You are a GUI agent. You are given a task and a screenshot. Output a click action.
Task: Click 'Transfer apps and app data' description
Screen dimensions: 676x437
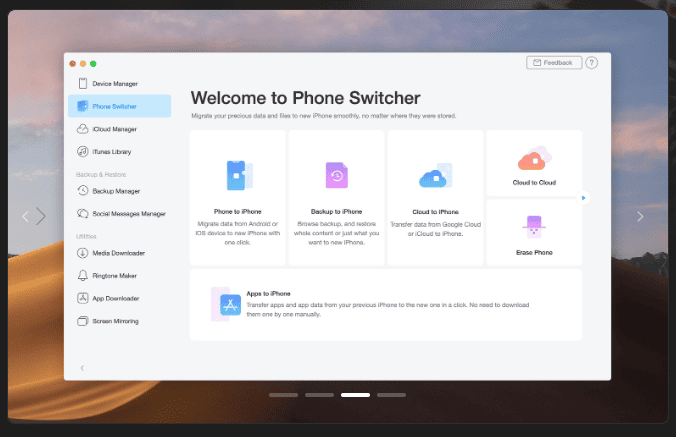click(388, 309)
